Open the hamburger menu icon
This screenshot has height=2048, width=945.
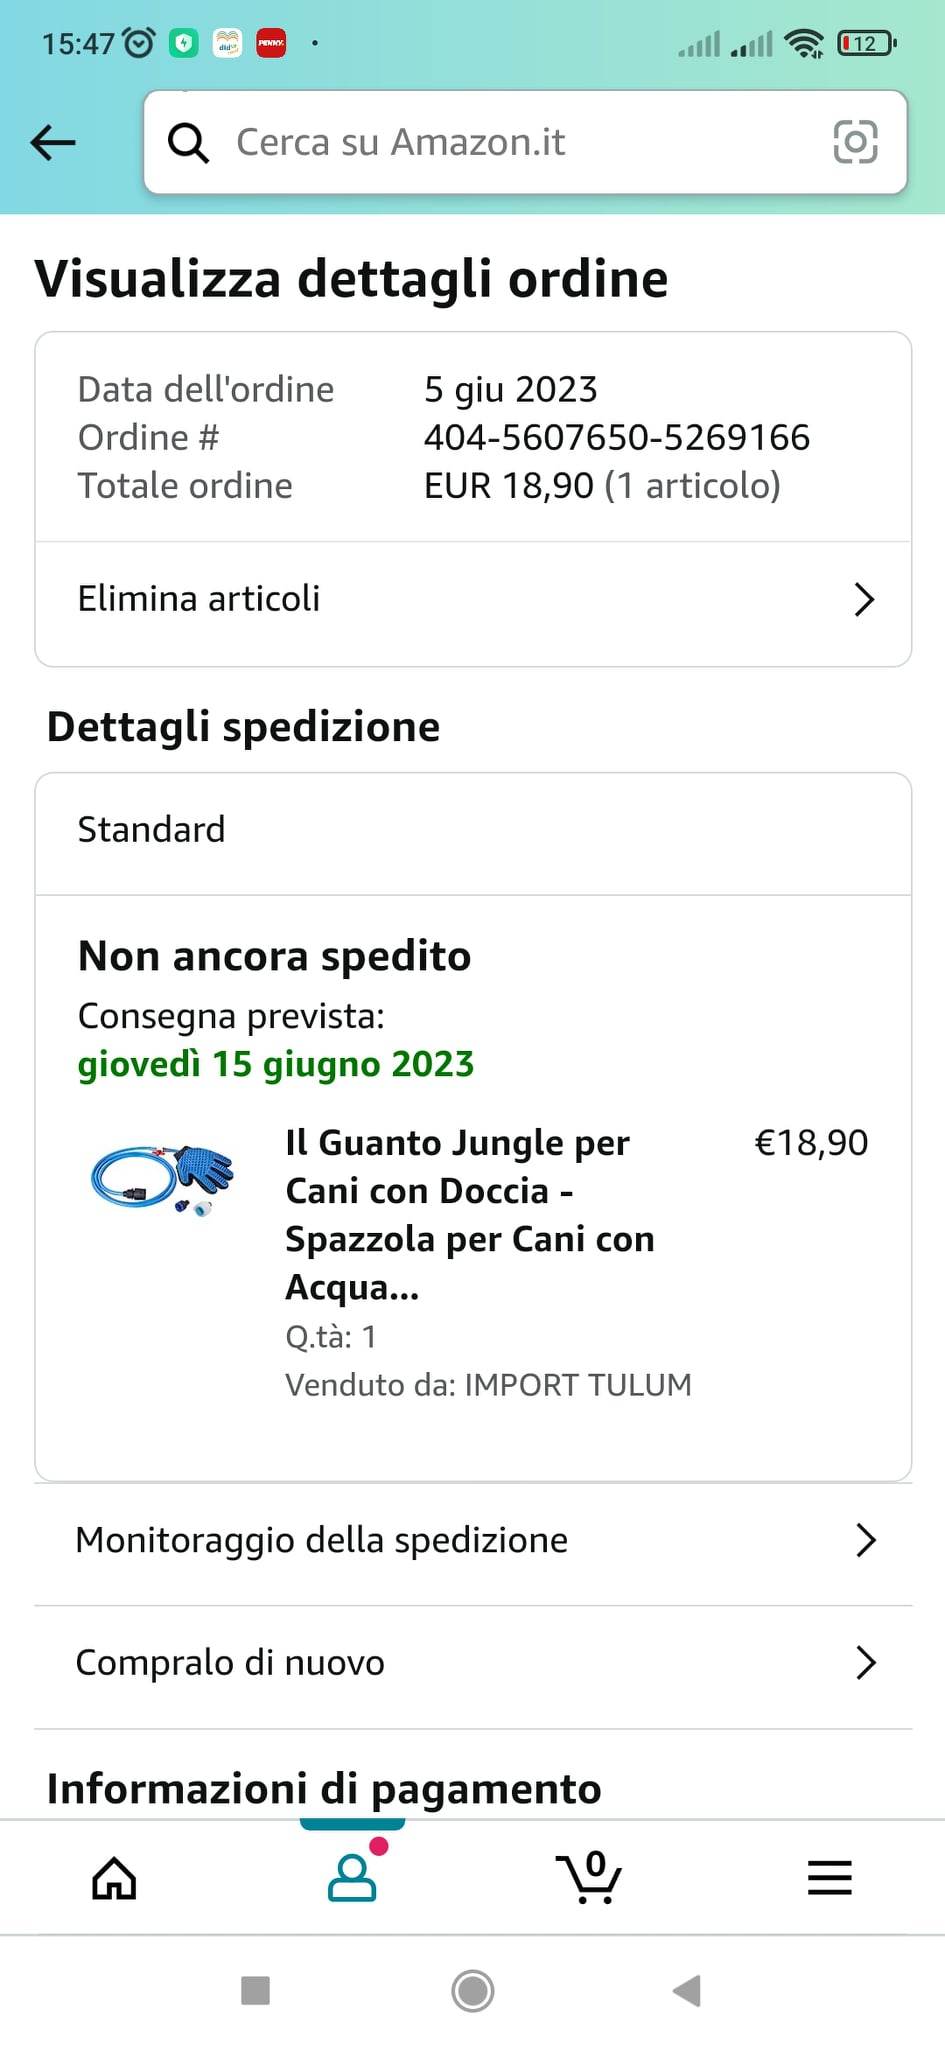point(830,1878)
